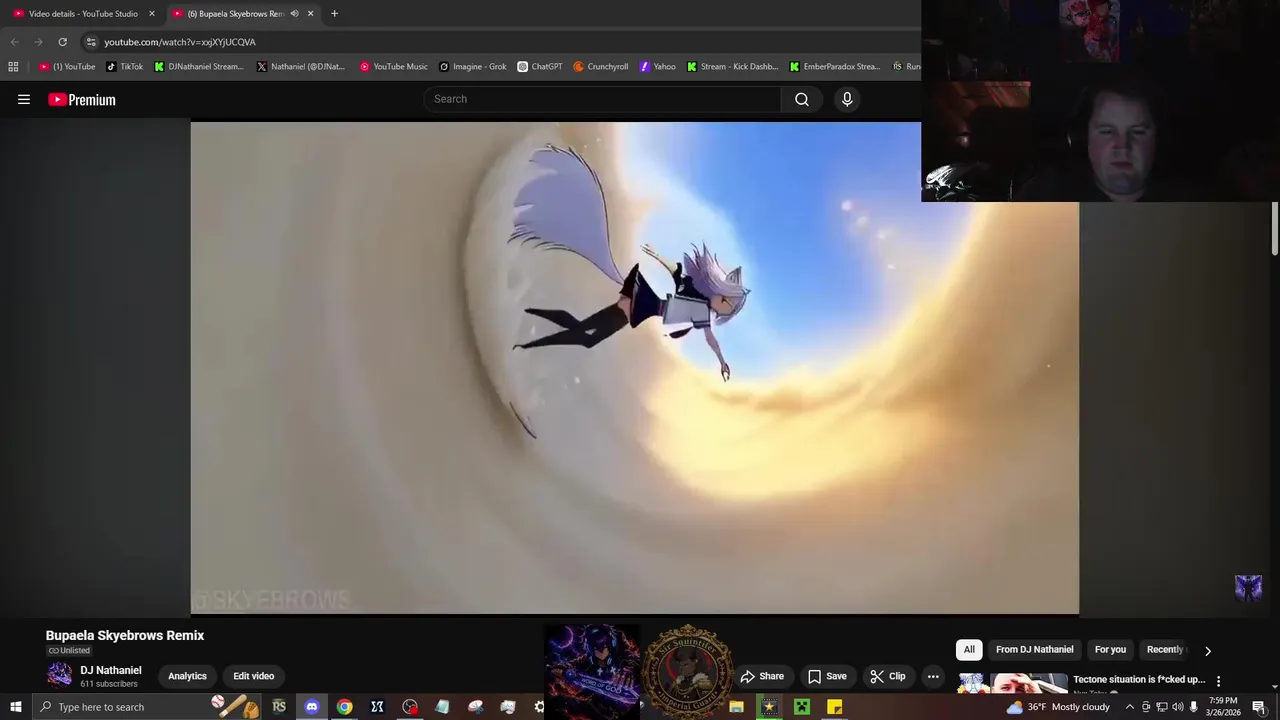Click the Save button

(x=827, y=676)
